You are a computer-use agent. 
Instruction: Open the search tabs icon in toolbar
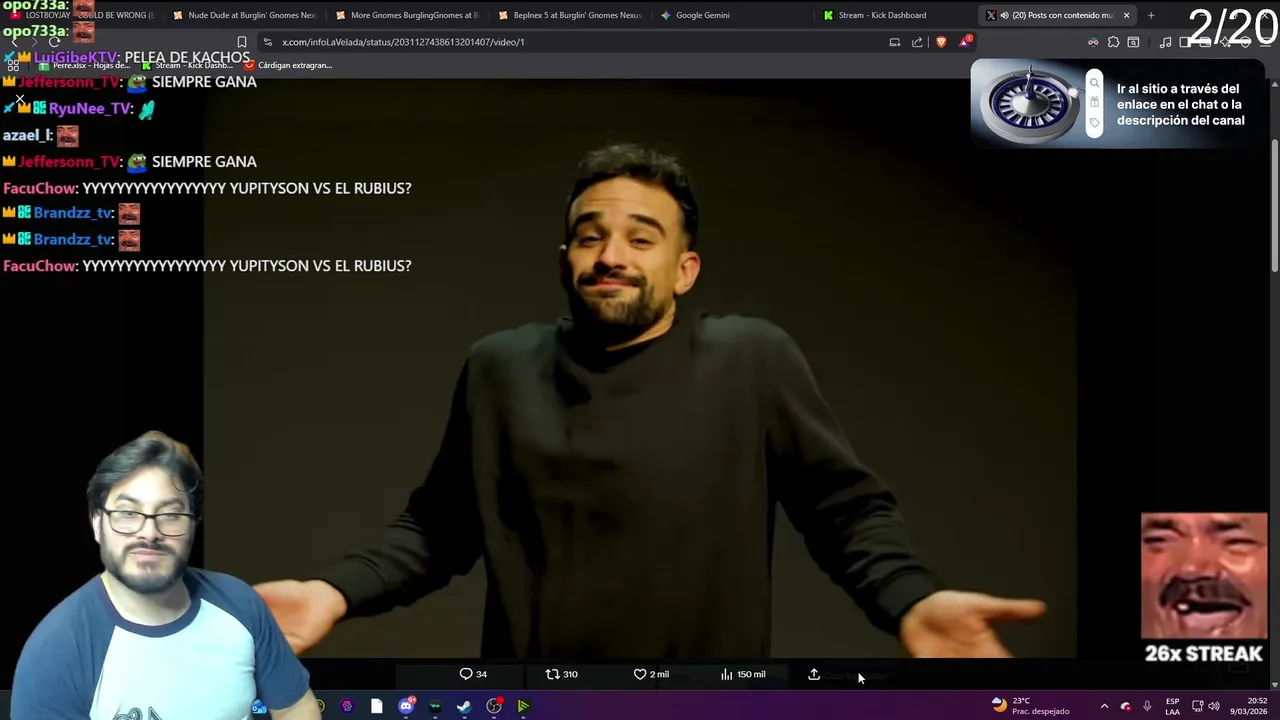coord(1133,42)
